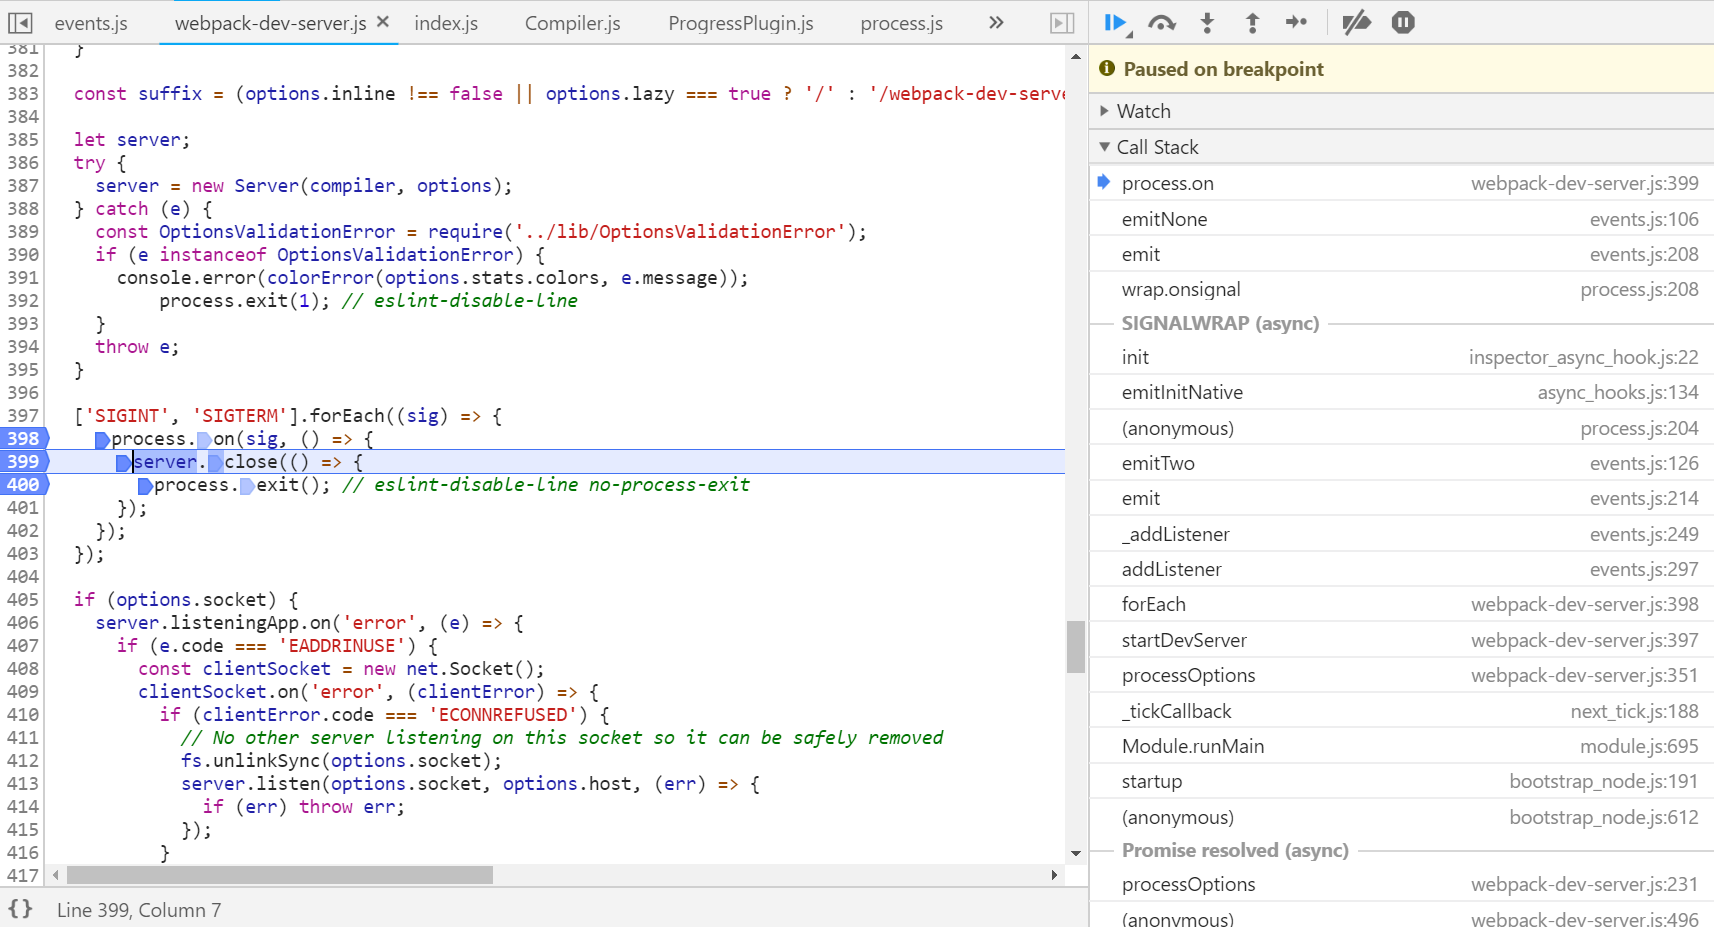Select emitInitNative call stack frame
Image resolution: width=1714 pixels, height=927 pixels.
[1401, 392]
